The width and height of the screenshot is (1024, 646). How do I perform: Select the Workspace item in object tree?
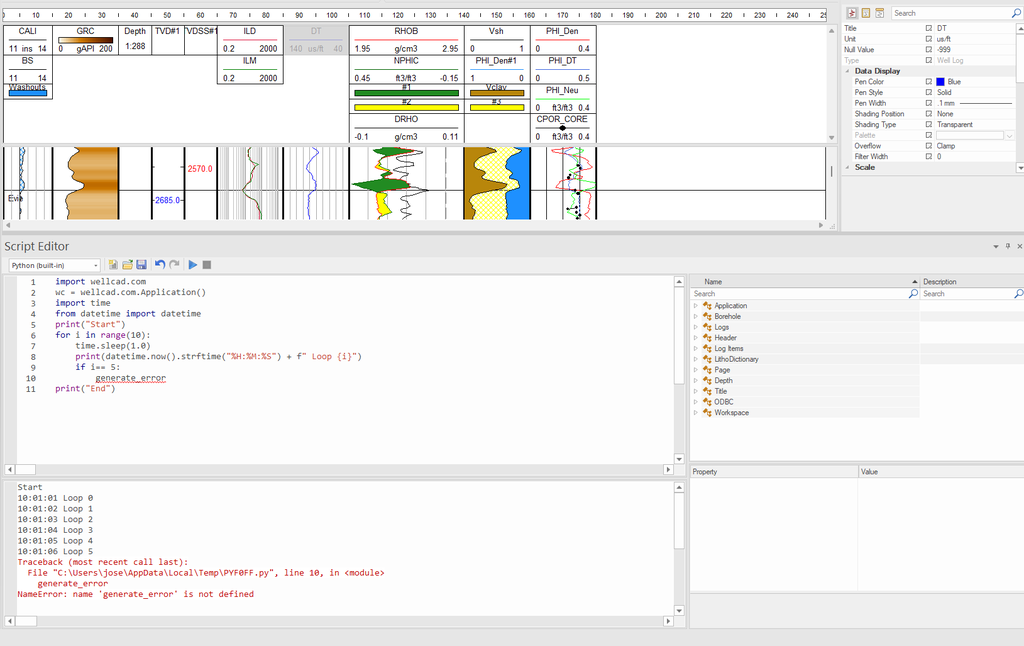(731, 413)
